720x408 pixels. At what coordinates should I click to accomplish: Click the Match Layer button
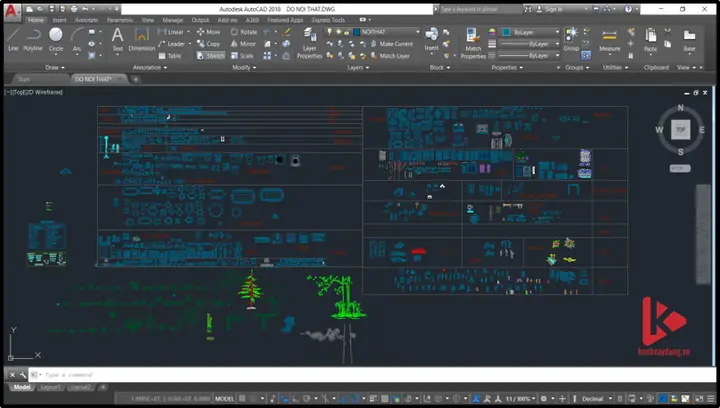(x=390, y=56)
